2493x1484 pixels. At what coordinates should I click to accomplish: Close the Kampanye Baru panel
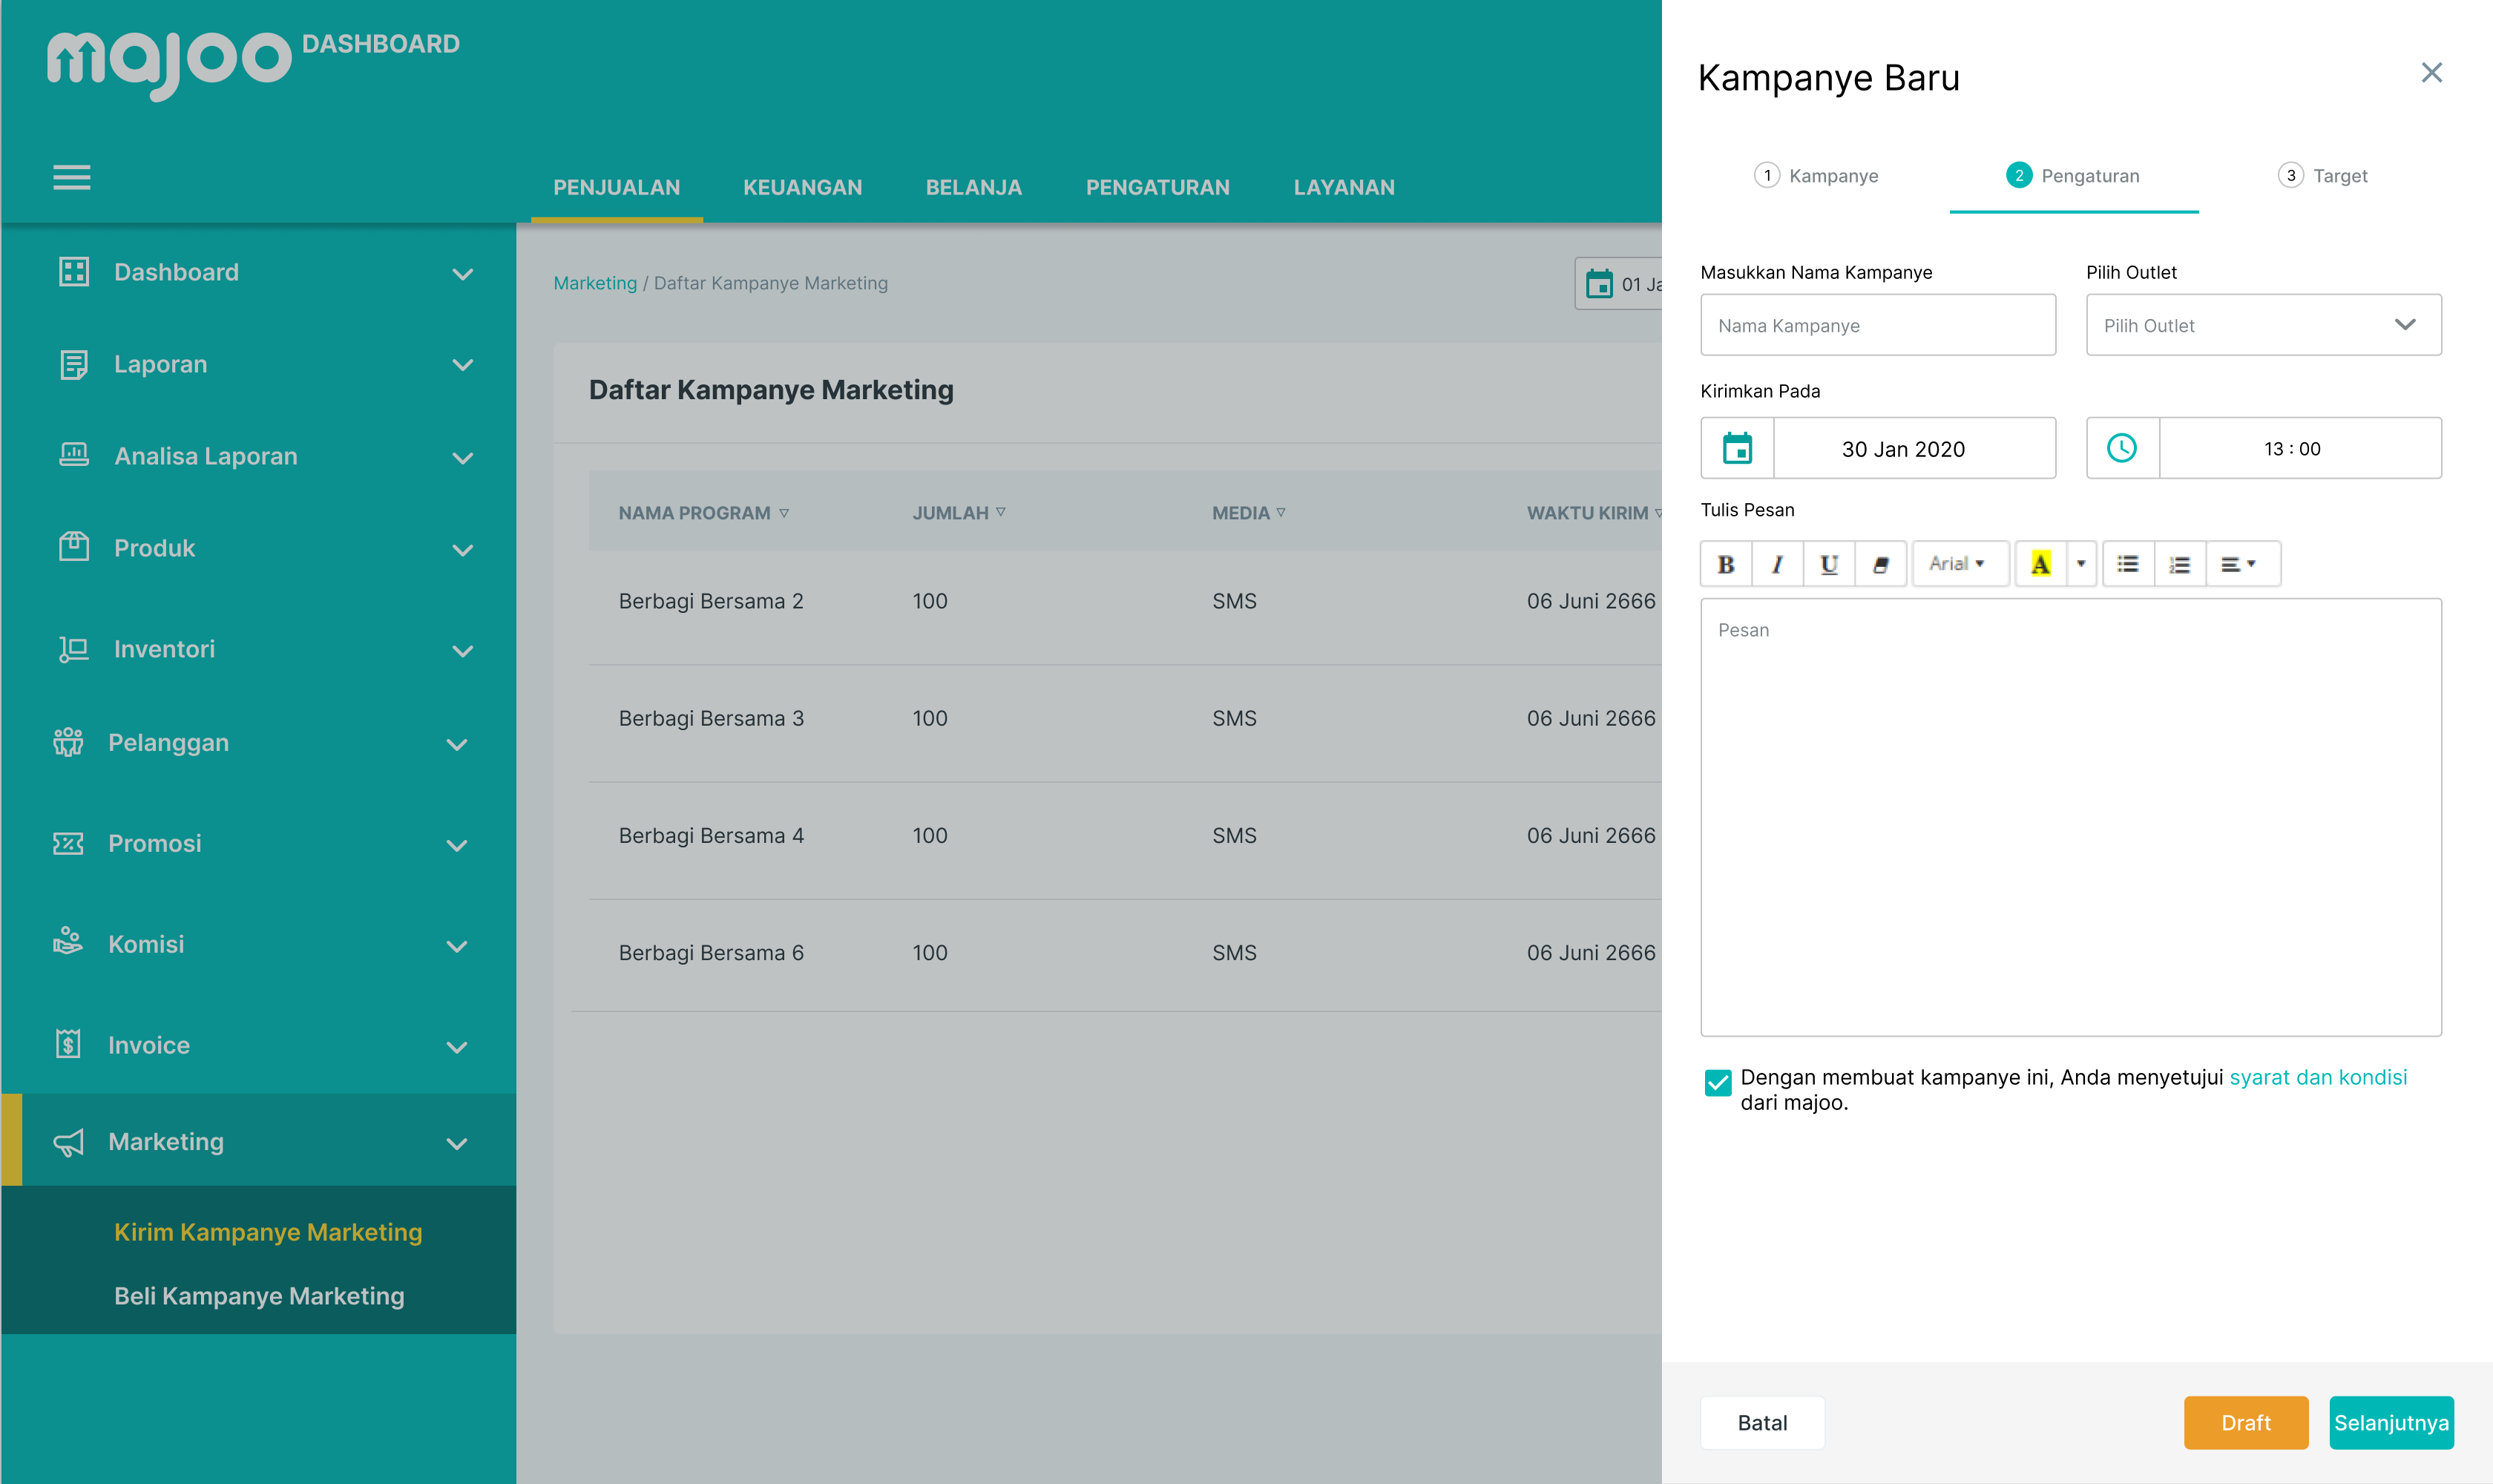point(2432,72)
